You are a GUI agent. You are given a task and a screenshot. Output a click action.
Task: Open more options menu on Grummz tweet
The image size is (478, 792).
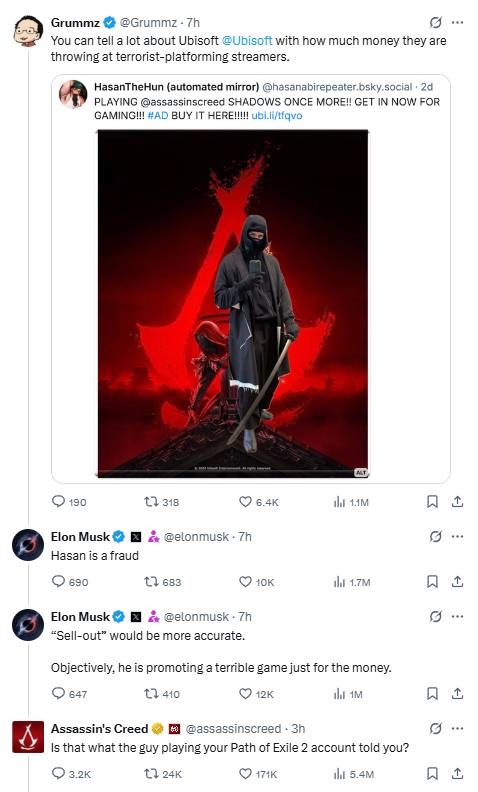click(x=457, y=23)
